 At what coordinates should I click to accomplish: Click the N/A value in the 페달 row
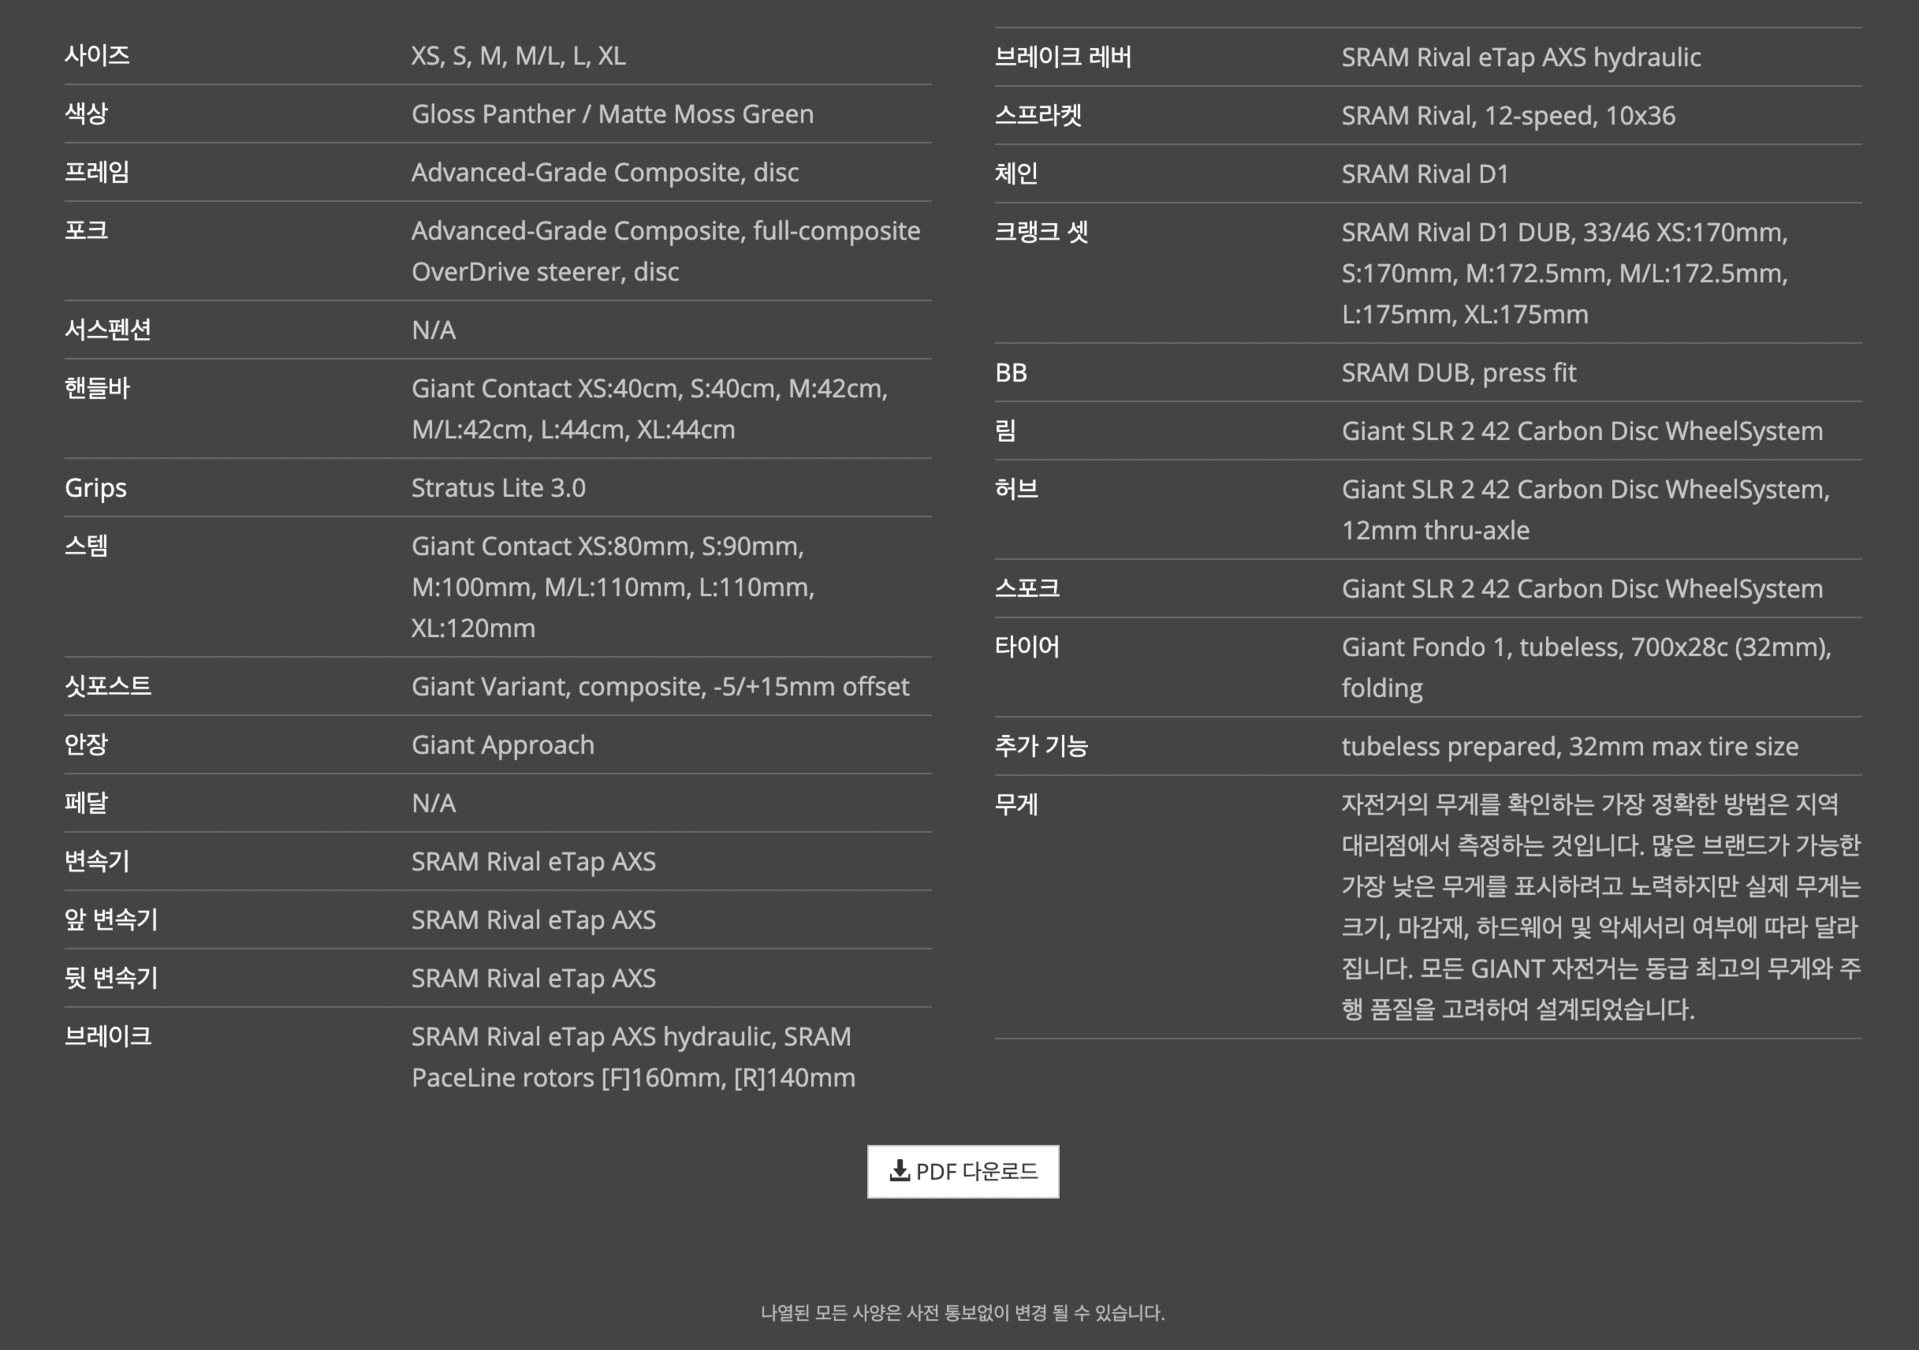click(x=433, y=803)
